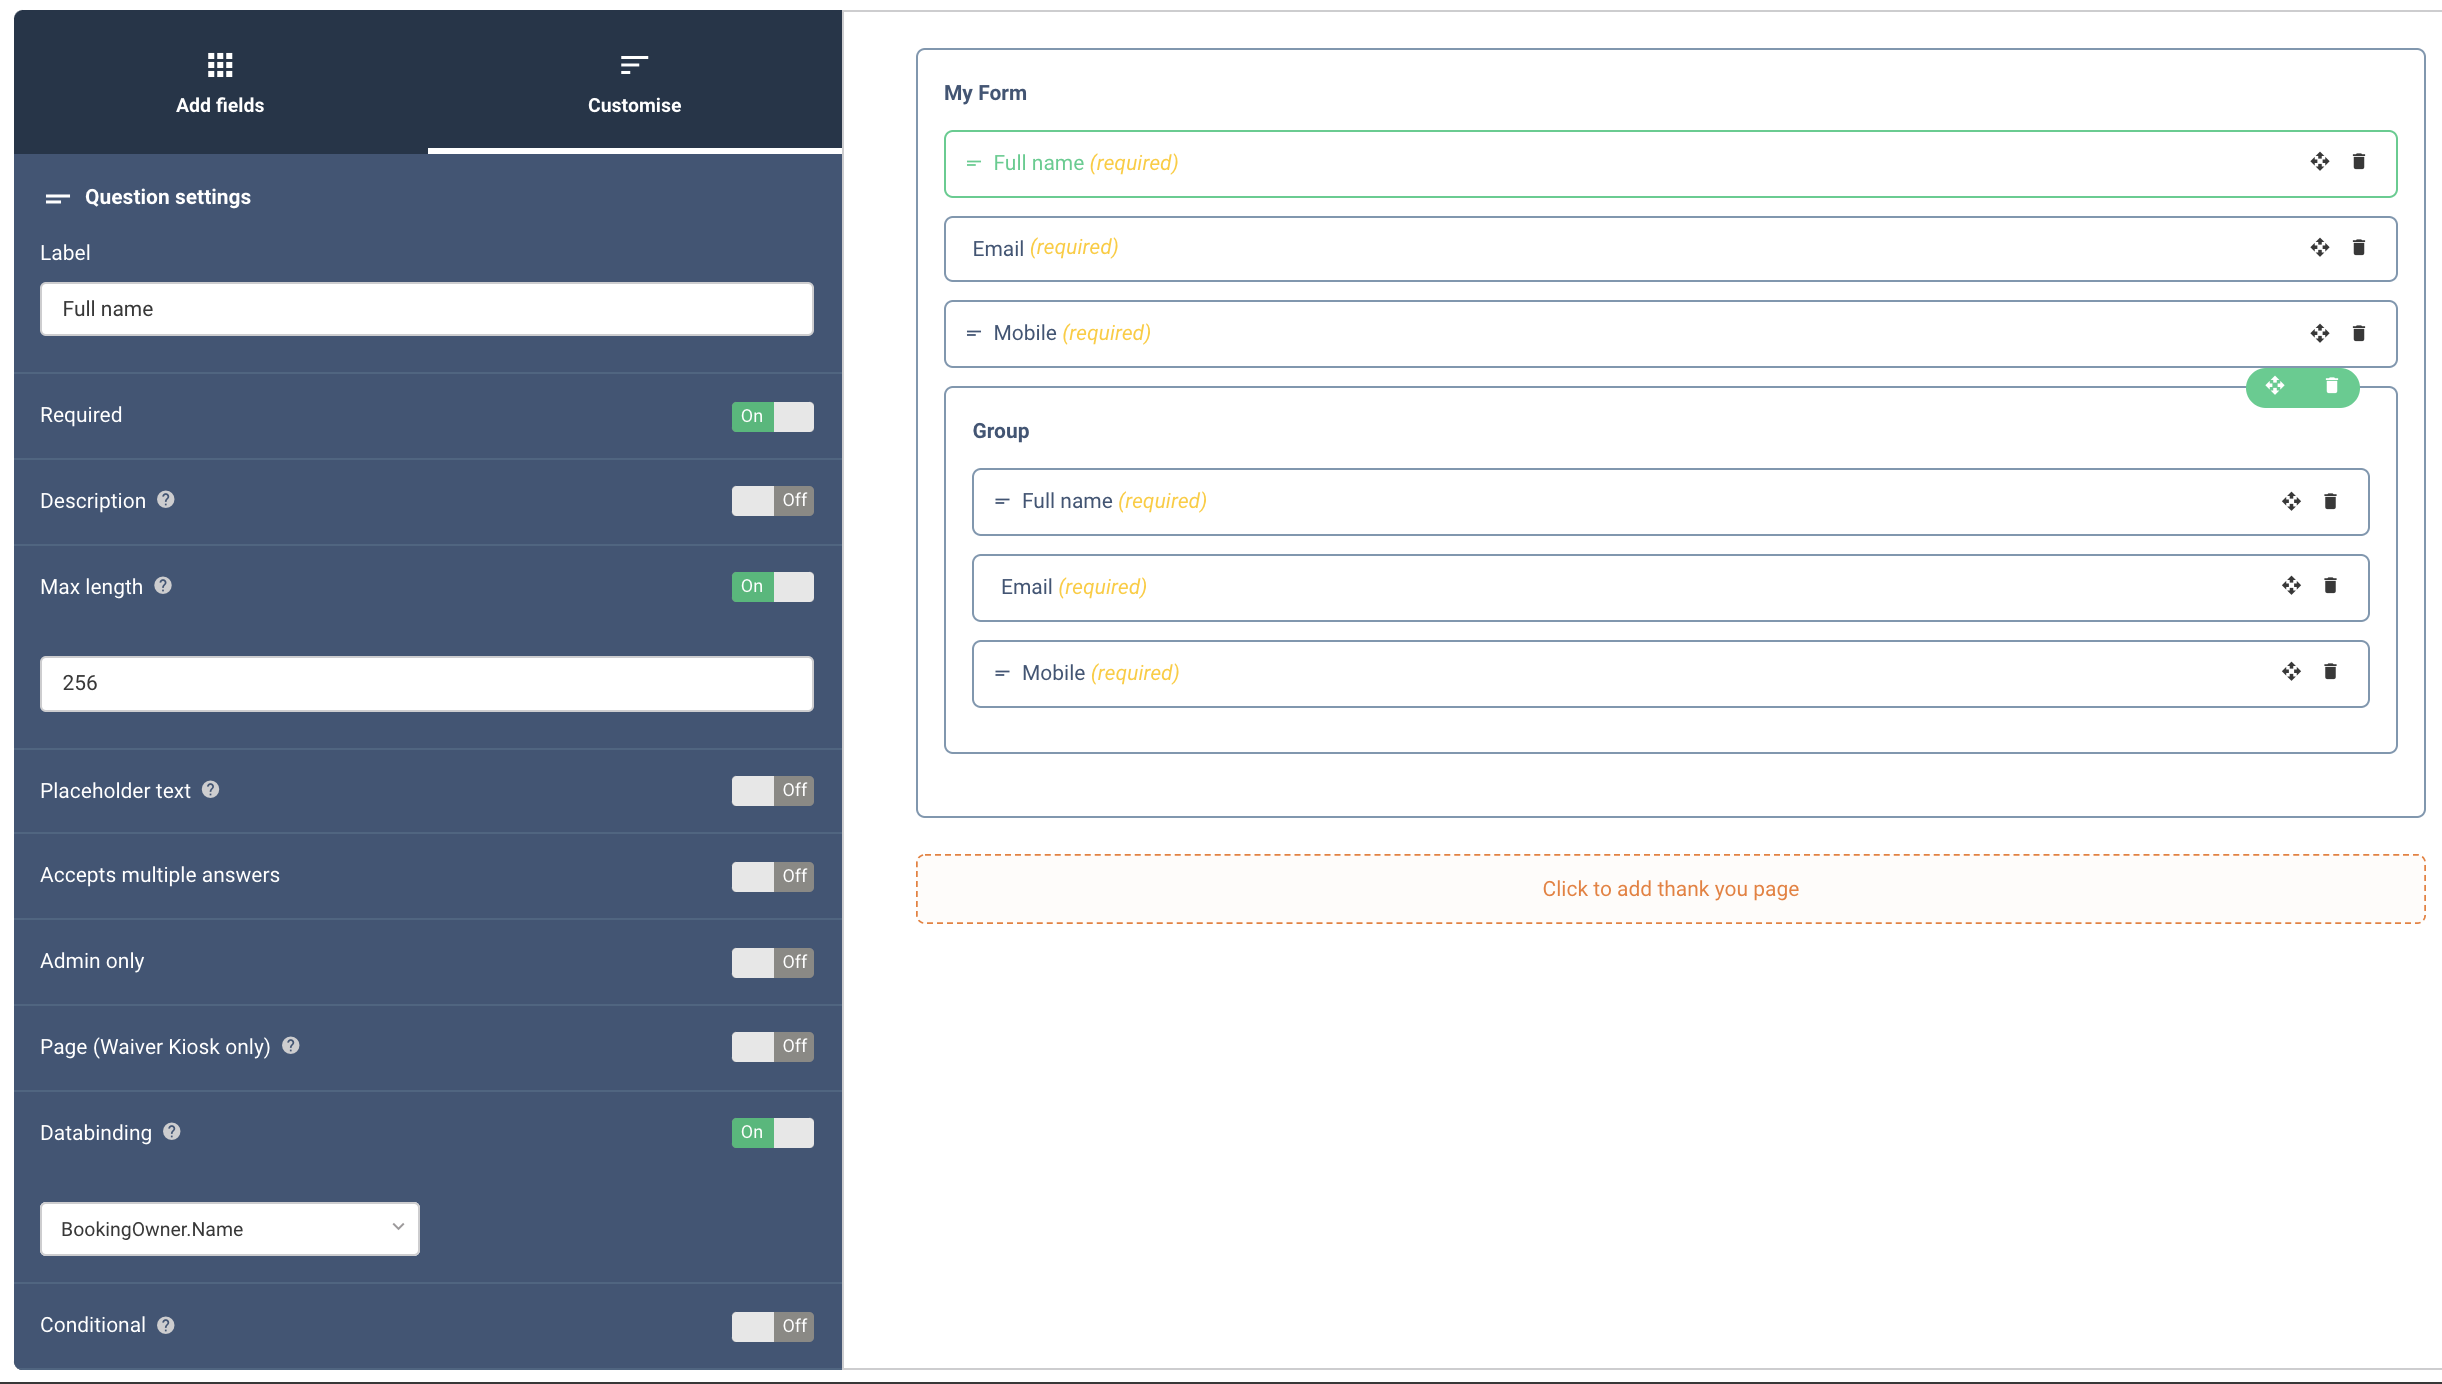Image resolution: width=2442 pixels, height=1384 pixels.
Task: Click the My Form title
Action: point(985,93)
